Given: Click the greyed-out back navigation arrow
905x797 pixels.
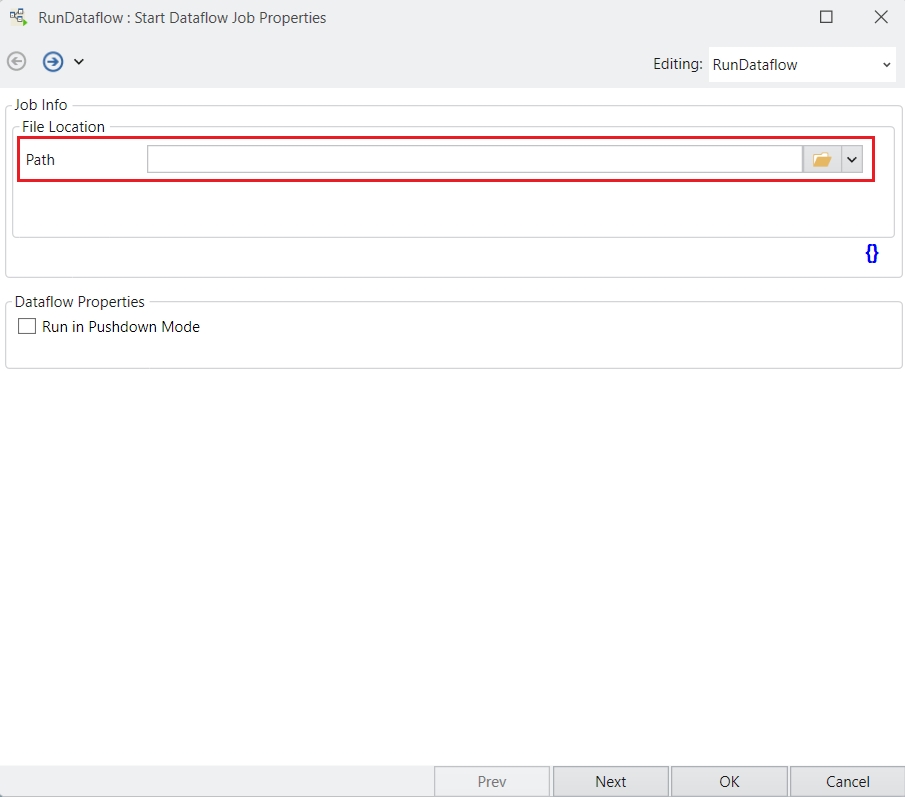Looking at the screenshot, I should (17, 62).
